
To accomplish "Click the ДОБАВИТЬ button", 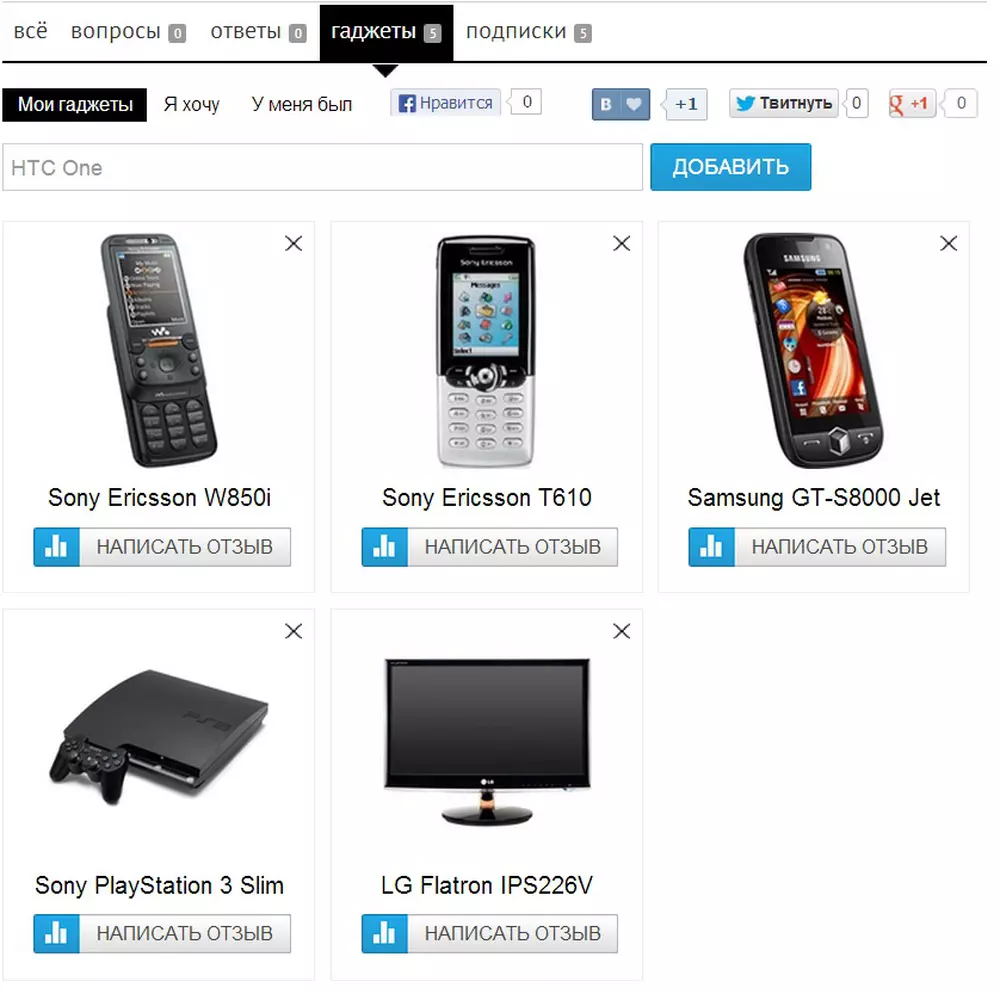I will click(730, 167).
